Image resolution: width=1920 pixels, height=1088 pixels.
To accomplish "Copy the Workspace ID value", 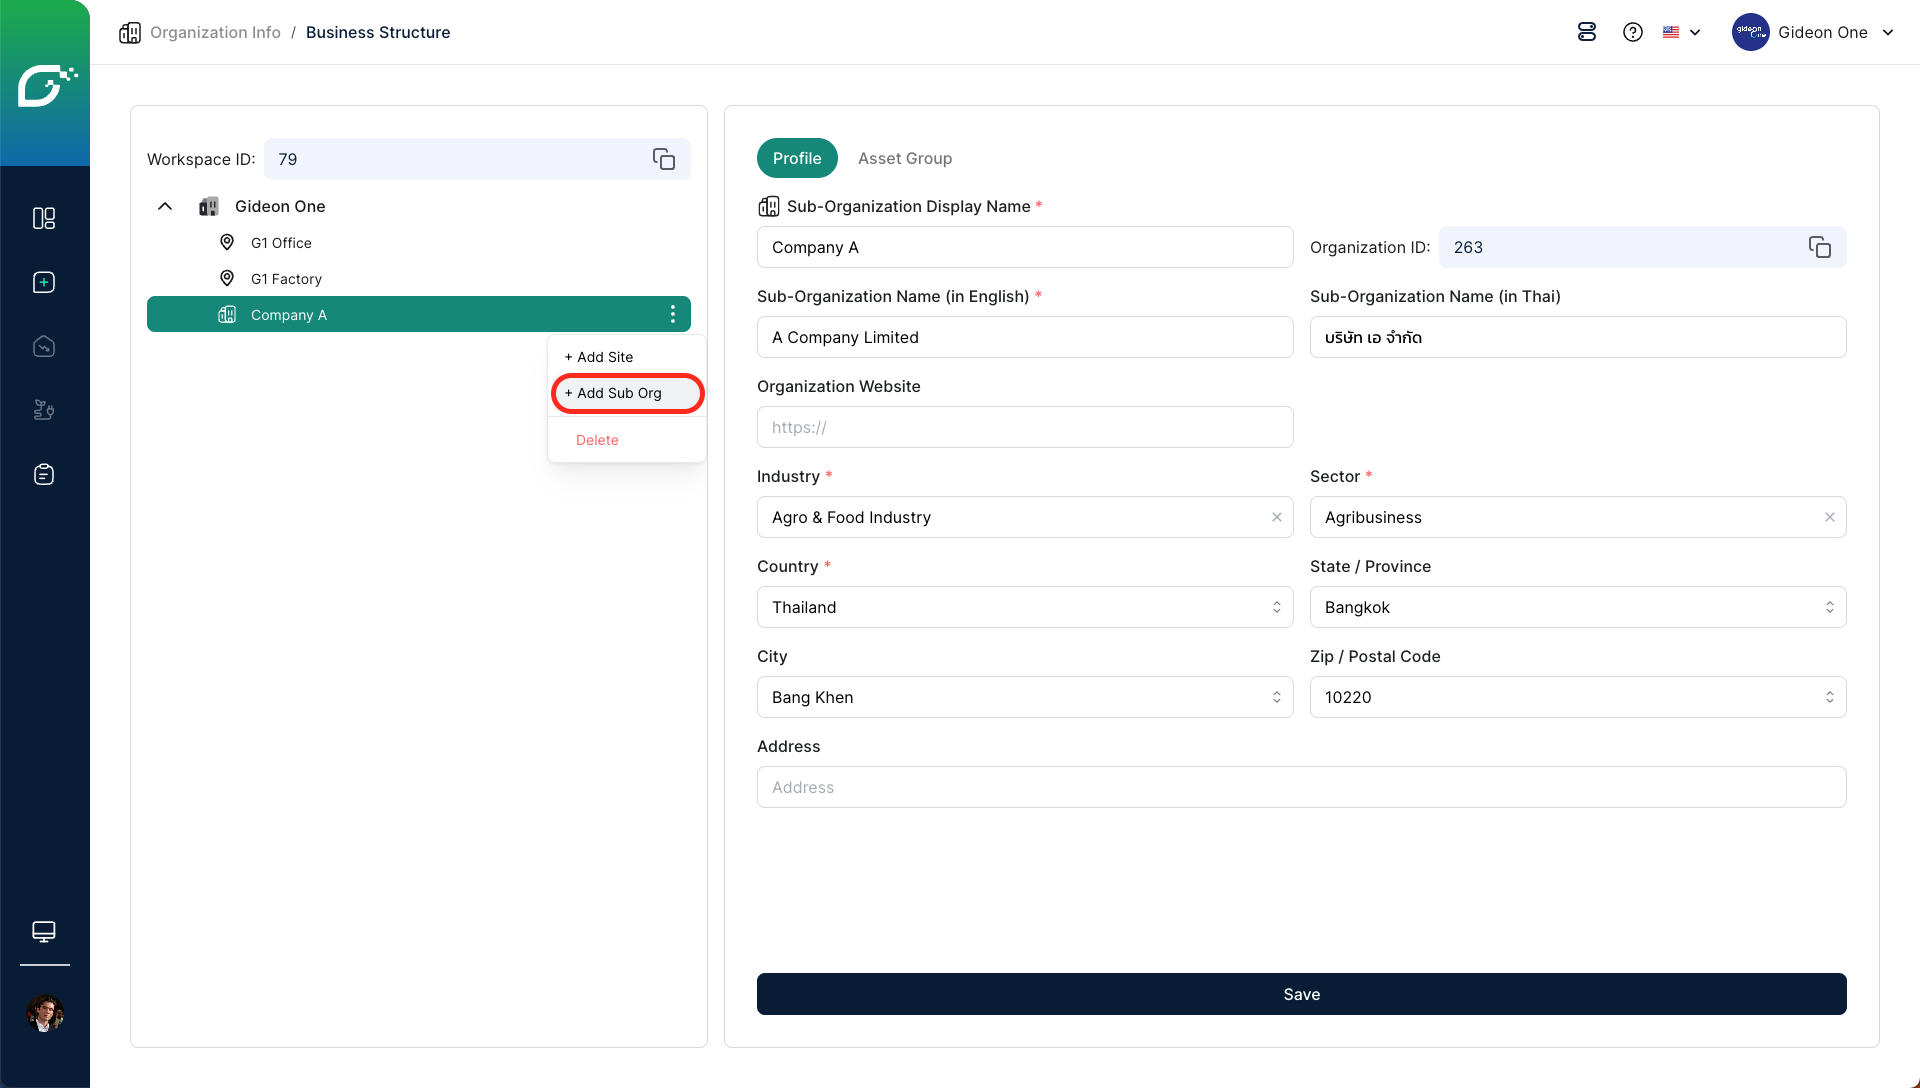I will pos(664,159).
